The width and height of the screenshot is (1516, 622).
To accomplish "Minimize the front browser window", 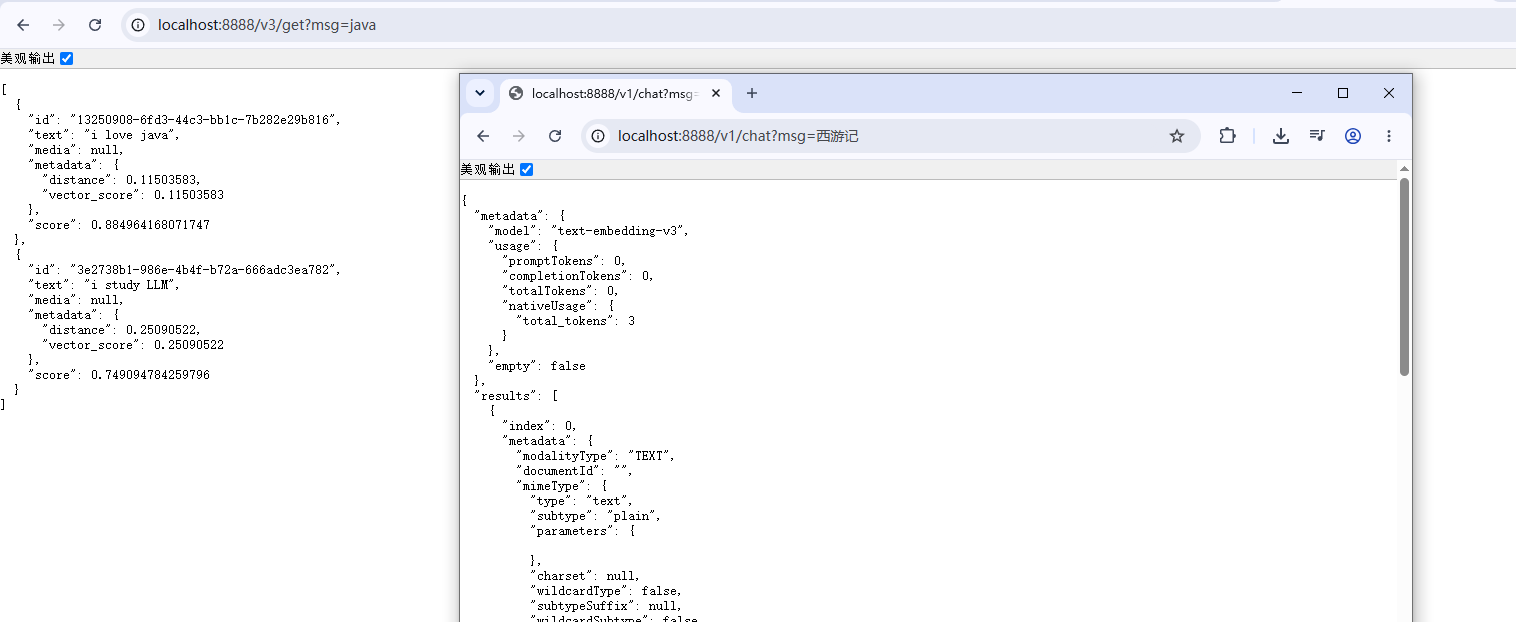I will [1297, 93].
